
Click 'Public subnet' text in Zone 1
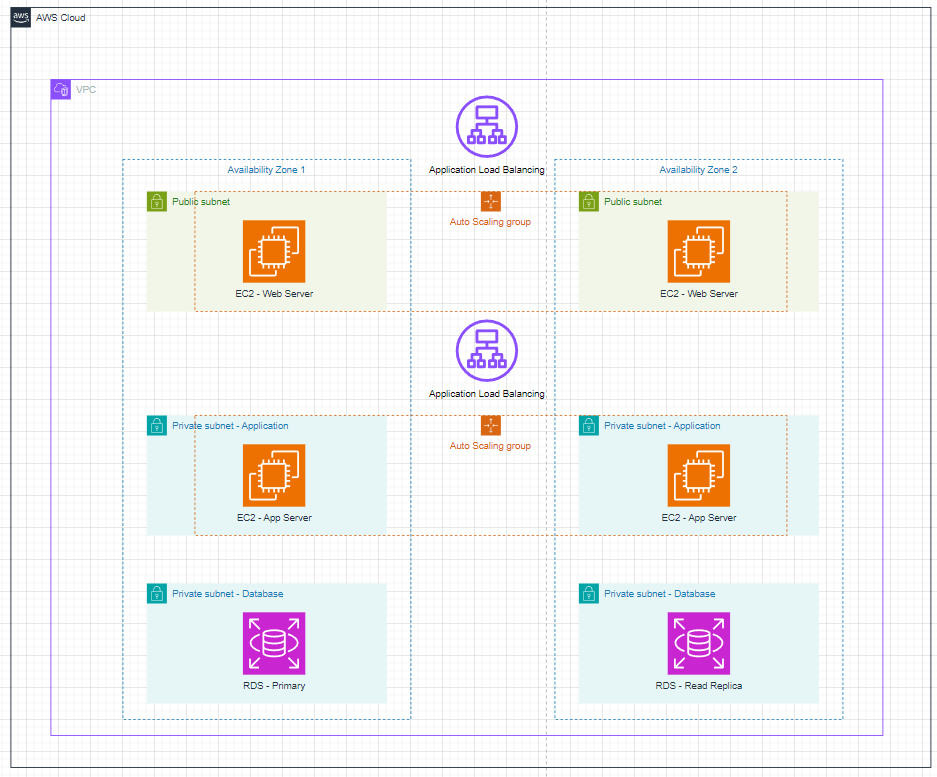[201, 201]
